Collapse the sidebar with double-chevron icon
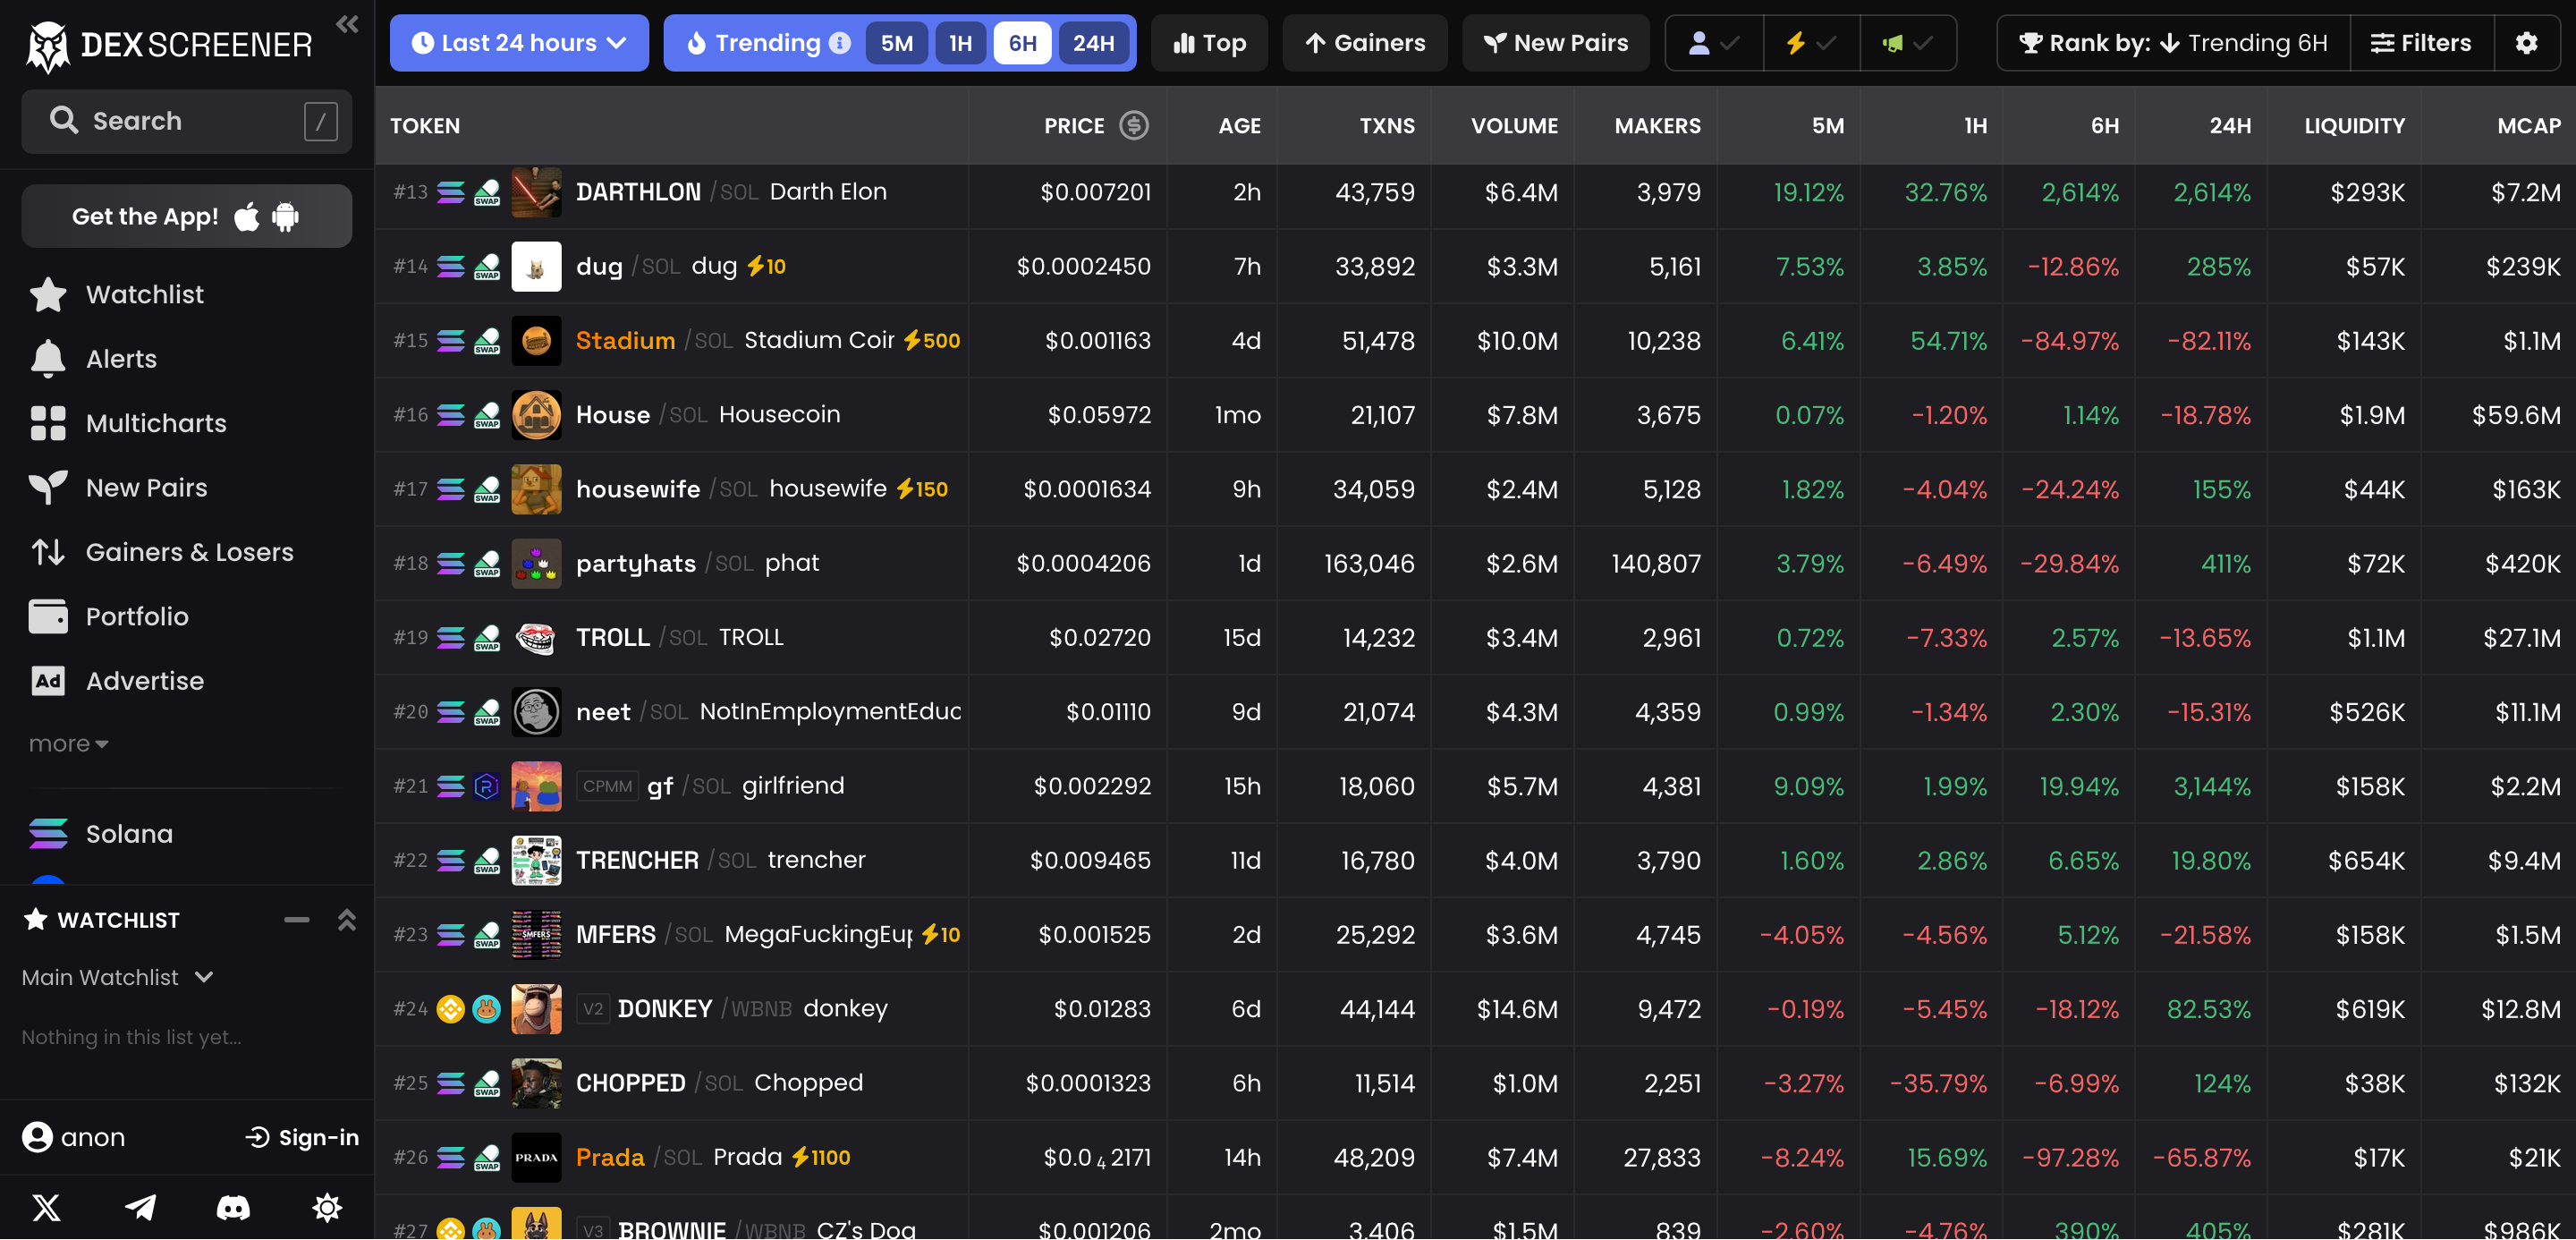The height and width of the screenshot is (1240, 2576). pyautogui.click(x=347, y=24)
